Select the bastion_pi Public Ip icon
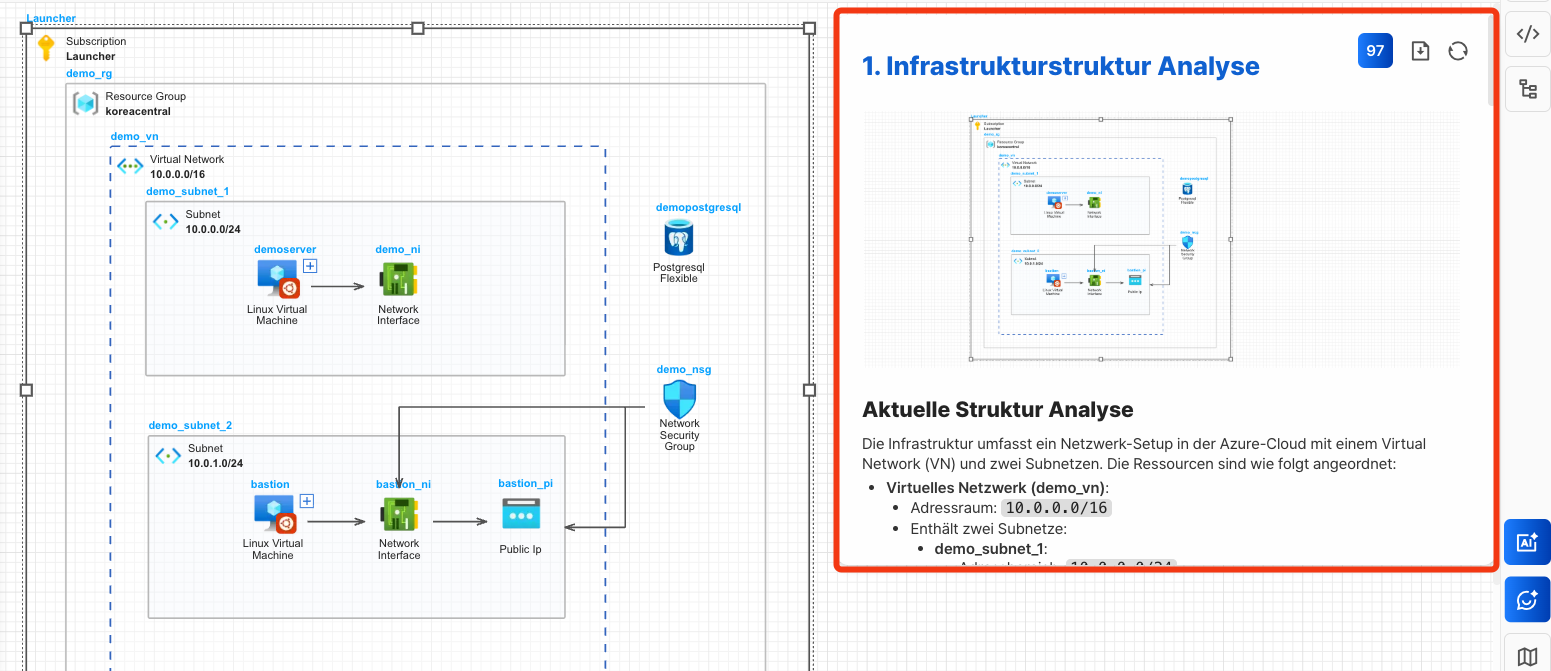The width and height of the screenshot is (1551, 671). 521,514
